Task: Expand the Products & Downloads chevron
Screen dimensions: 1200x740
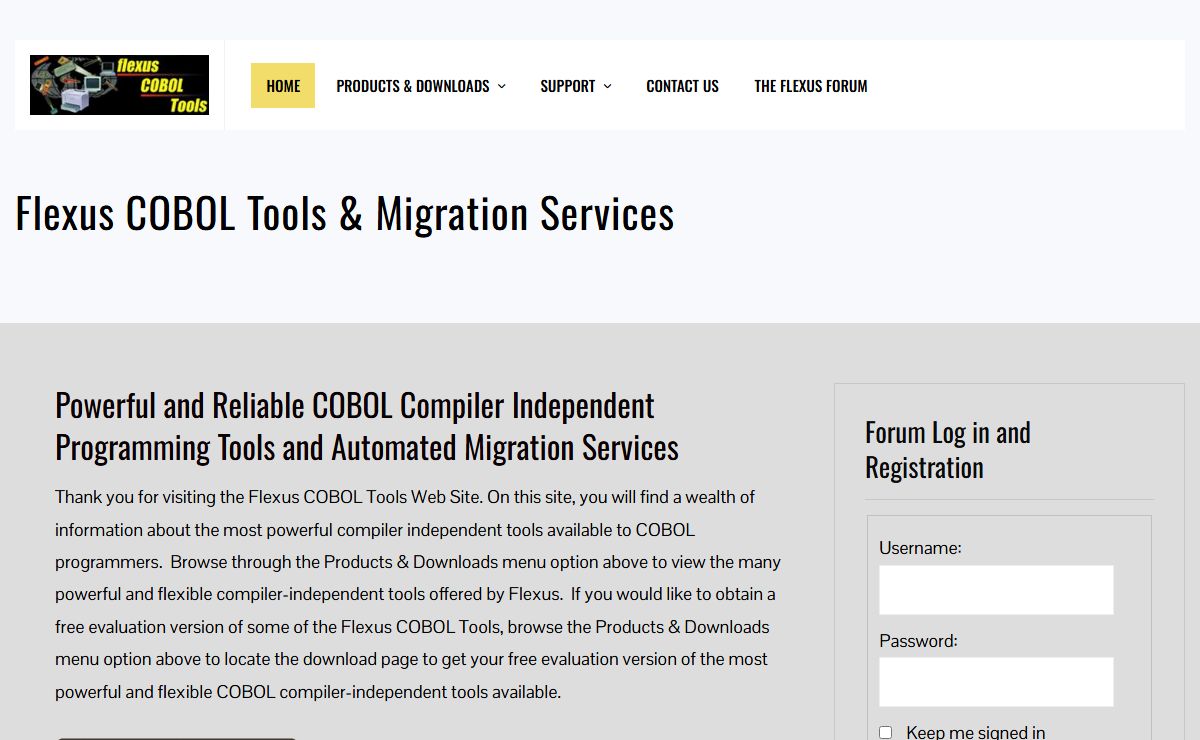Action: 502,86
